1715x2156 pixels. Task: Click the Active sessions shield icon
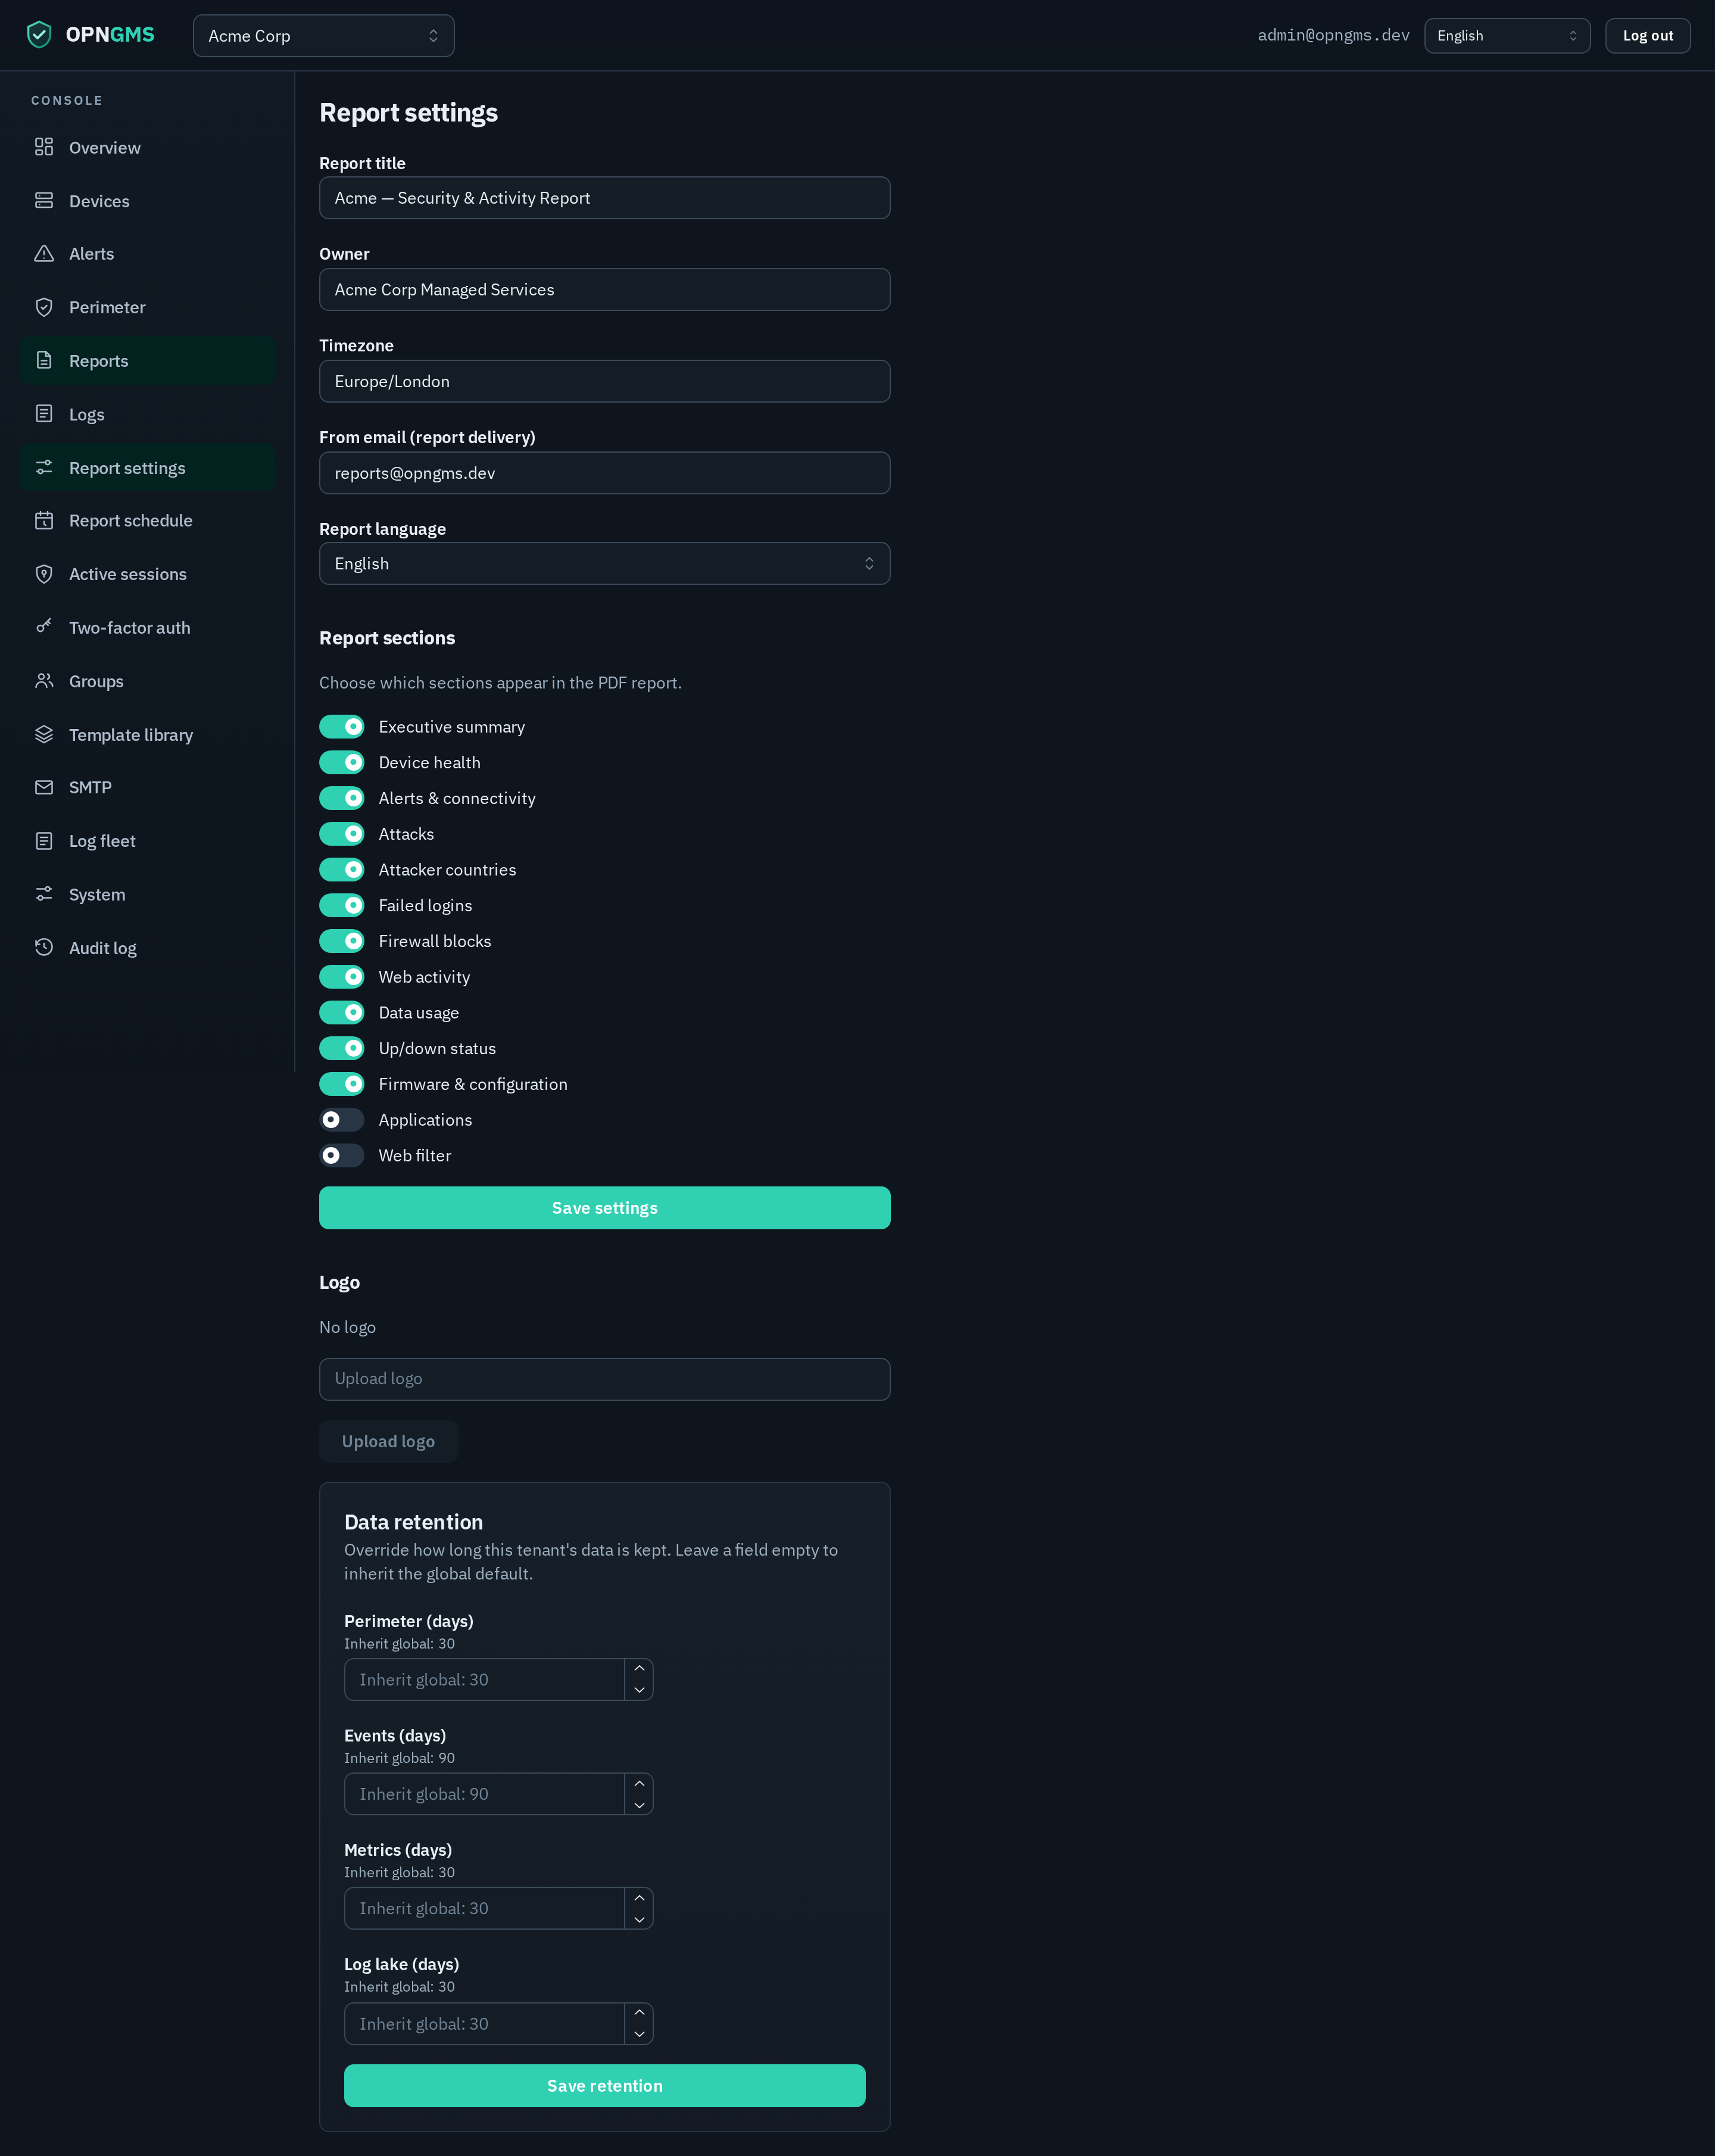tap(44, 574)
